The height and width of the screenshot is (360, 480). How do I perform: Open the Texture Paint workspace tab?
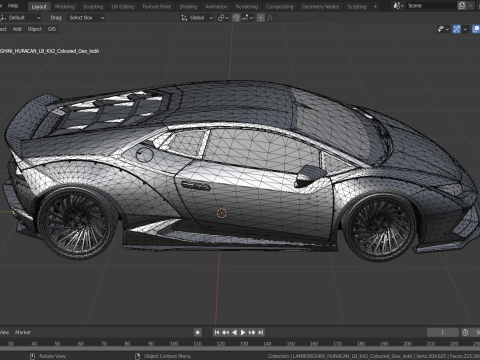pos(156,6)
